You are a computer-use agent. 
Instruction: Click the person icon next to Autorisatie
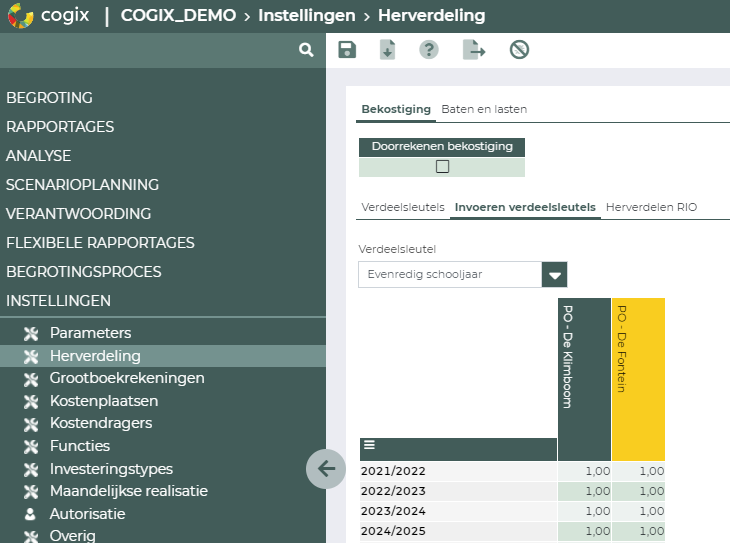(x=30, y=514)
